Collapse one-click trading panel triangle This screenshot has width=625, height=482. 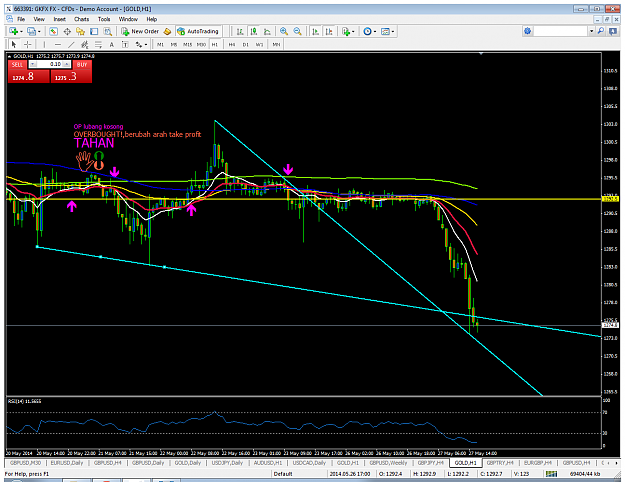(x=10, y=56)
